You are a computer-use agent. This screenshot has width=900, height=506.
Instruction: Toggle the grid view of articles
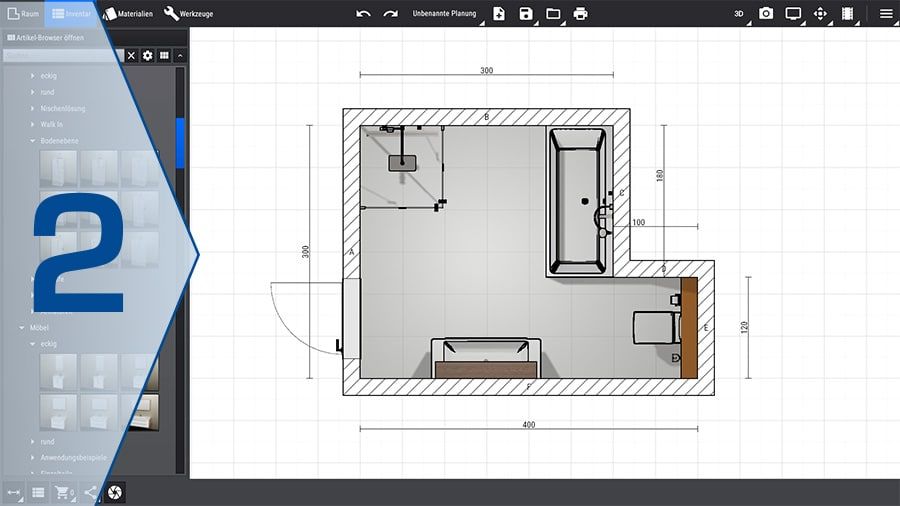tap(164, 55)
